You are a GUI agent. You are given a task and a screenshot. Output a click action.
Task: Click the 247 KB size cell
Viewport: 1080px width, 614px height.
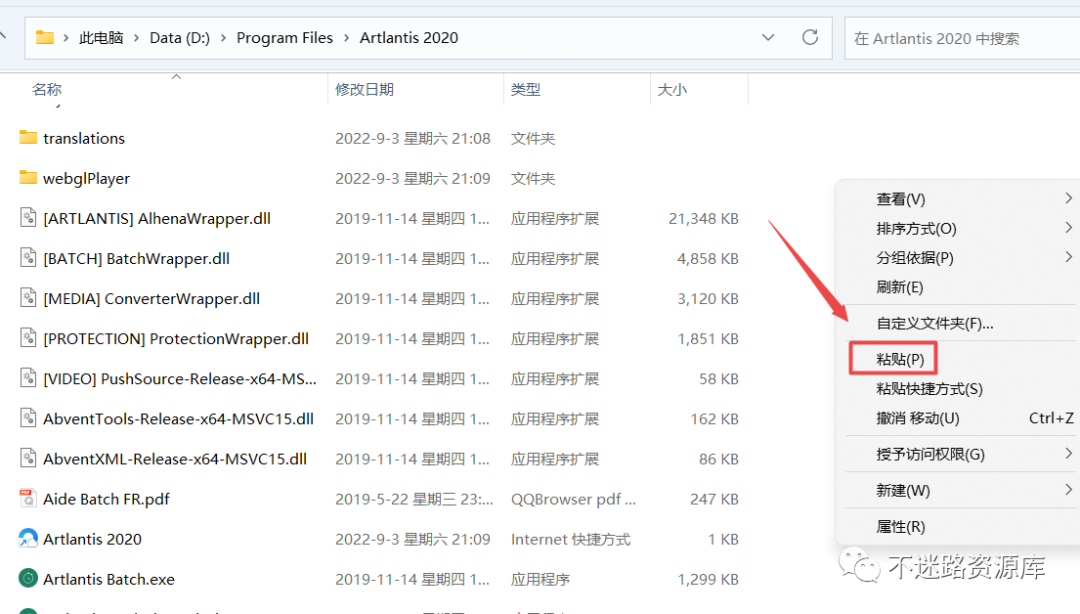coord(714,499)
